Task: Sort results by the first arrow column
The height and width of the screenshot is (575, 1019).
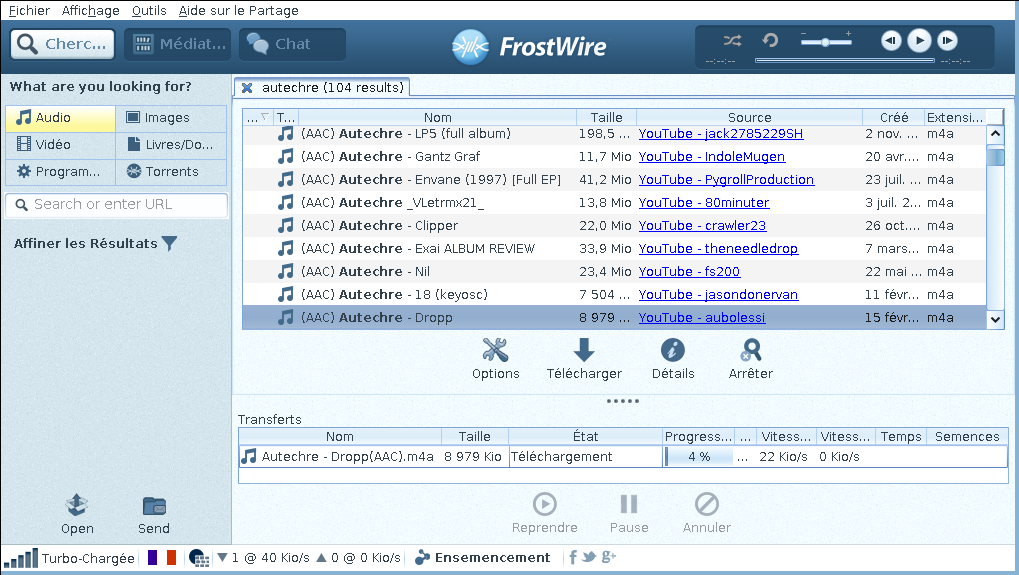Action: 258,118
